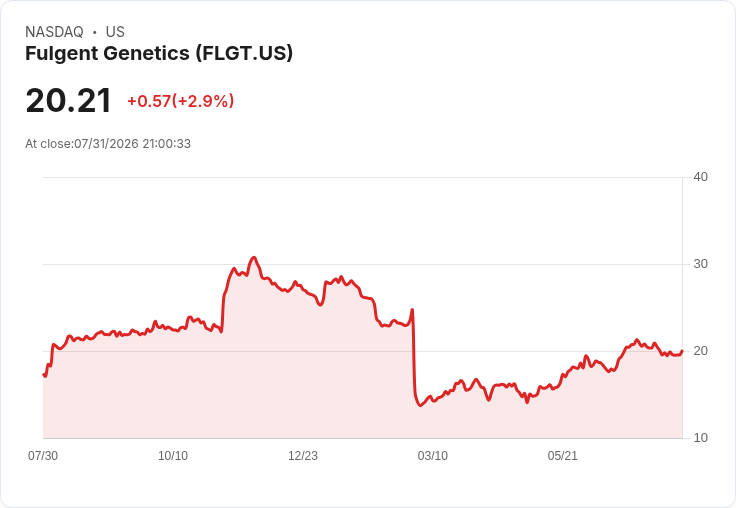Image resolution: width=736 pixels, height=508 pixels.
Task: Click the 20 price axis label
Action: [x=700, y=351]
